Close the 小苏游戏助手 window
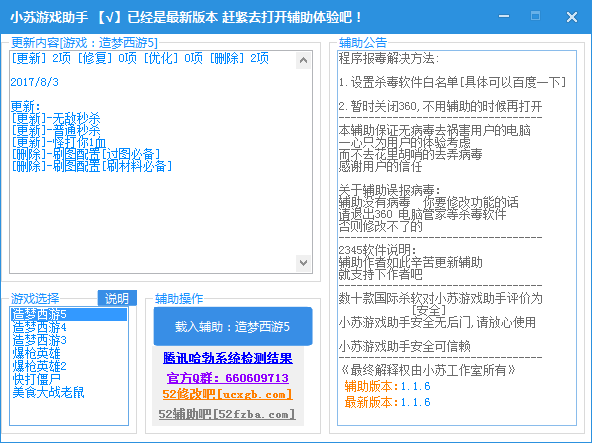This screenshot has width=592, height=443. (572, 17)
